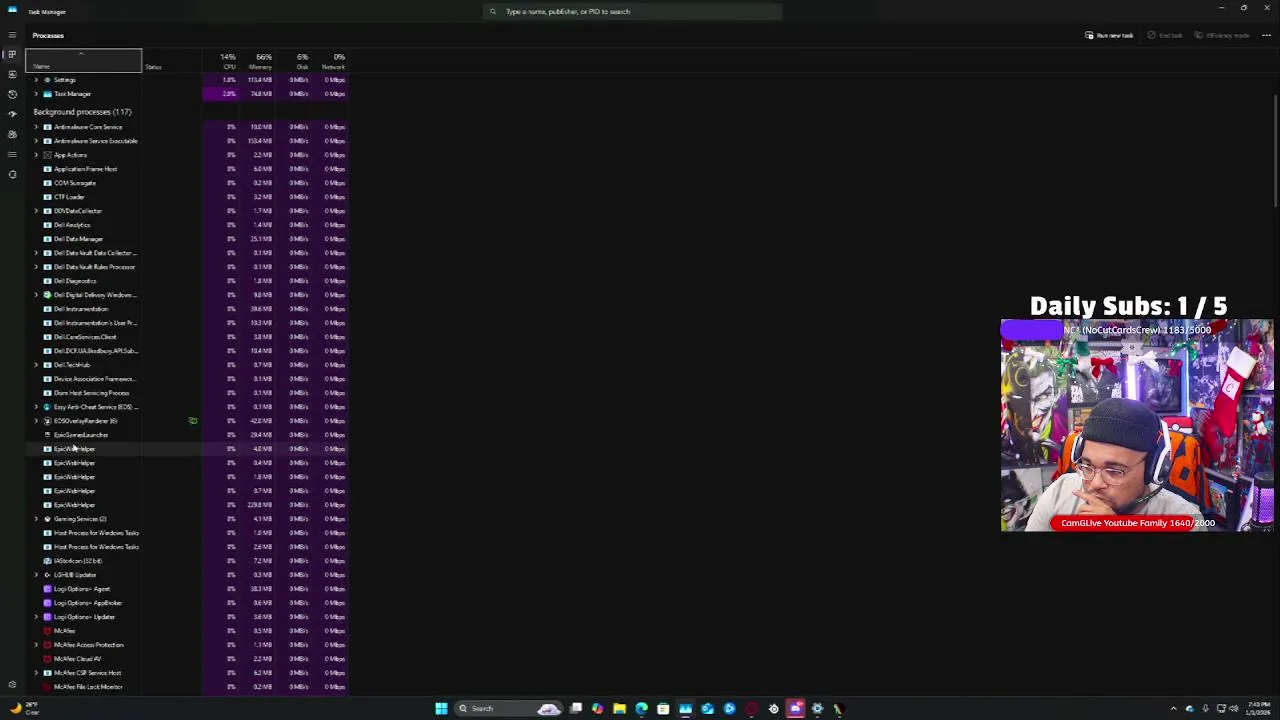Open File Explorer from the taskbar
The image size is (1280, 720).
click(619, 708)
